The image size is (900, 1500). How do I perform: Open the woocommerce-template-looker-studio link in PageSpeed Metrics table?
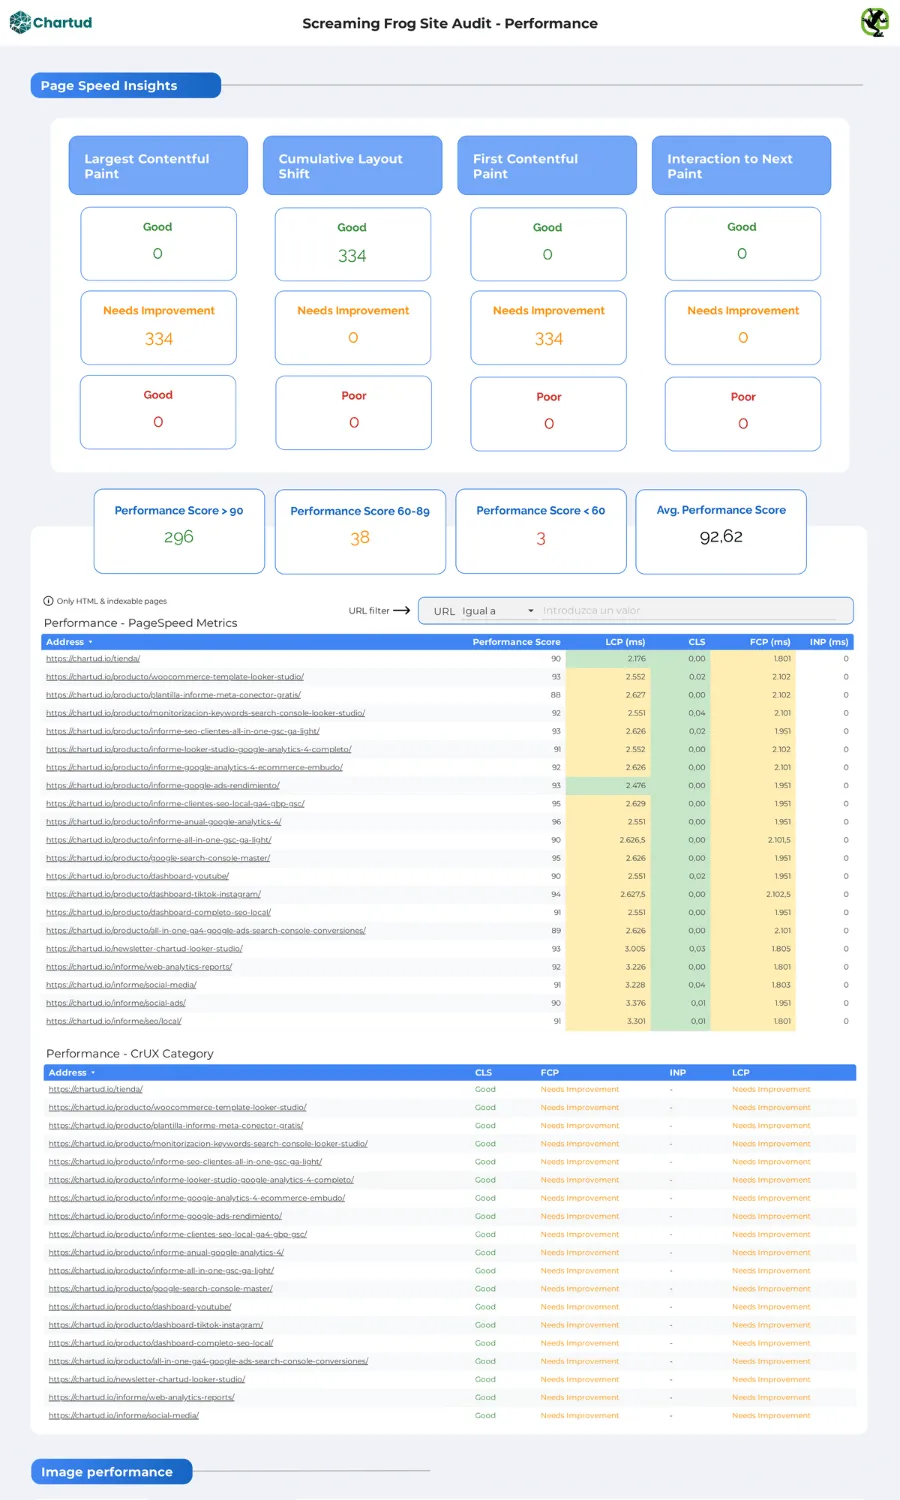point(175,677)
